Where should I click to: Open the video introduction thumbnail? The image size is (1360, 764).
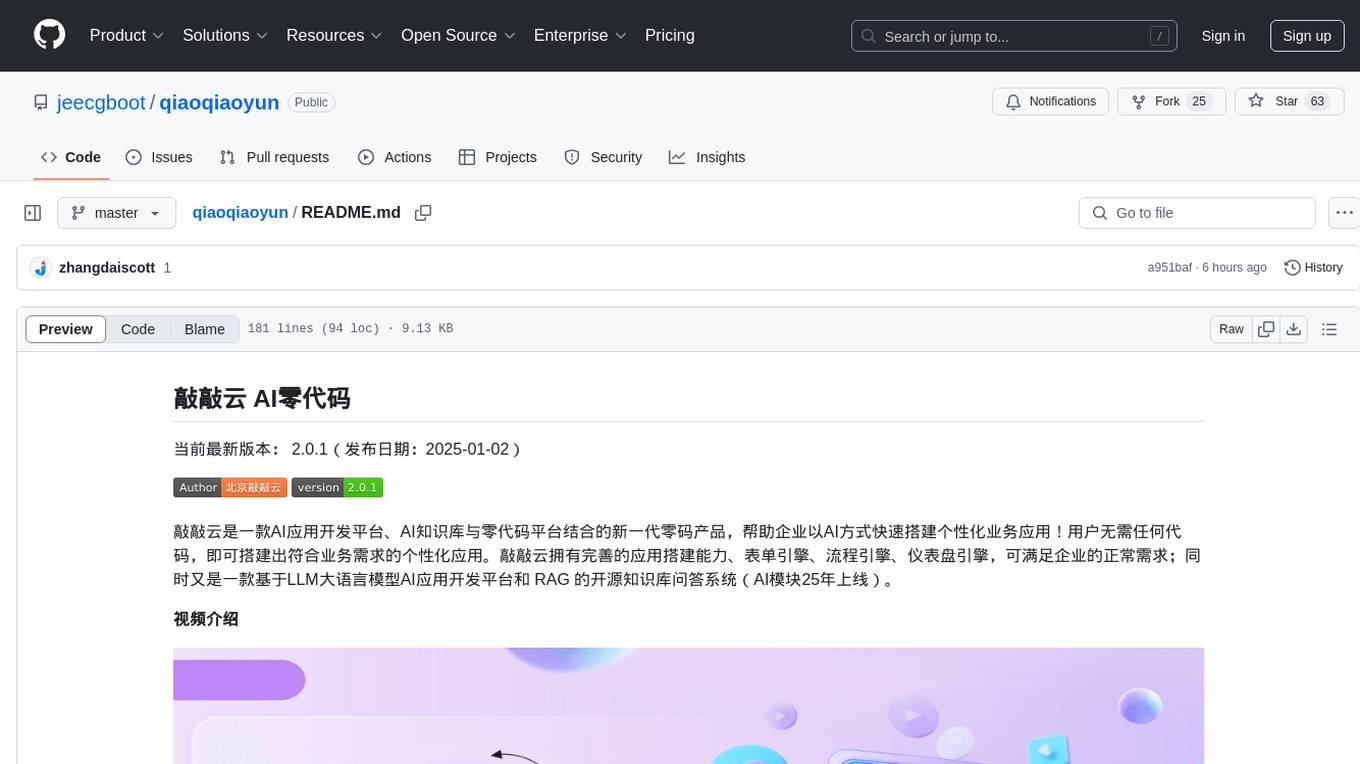(x=689, y=705)
